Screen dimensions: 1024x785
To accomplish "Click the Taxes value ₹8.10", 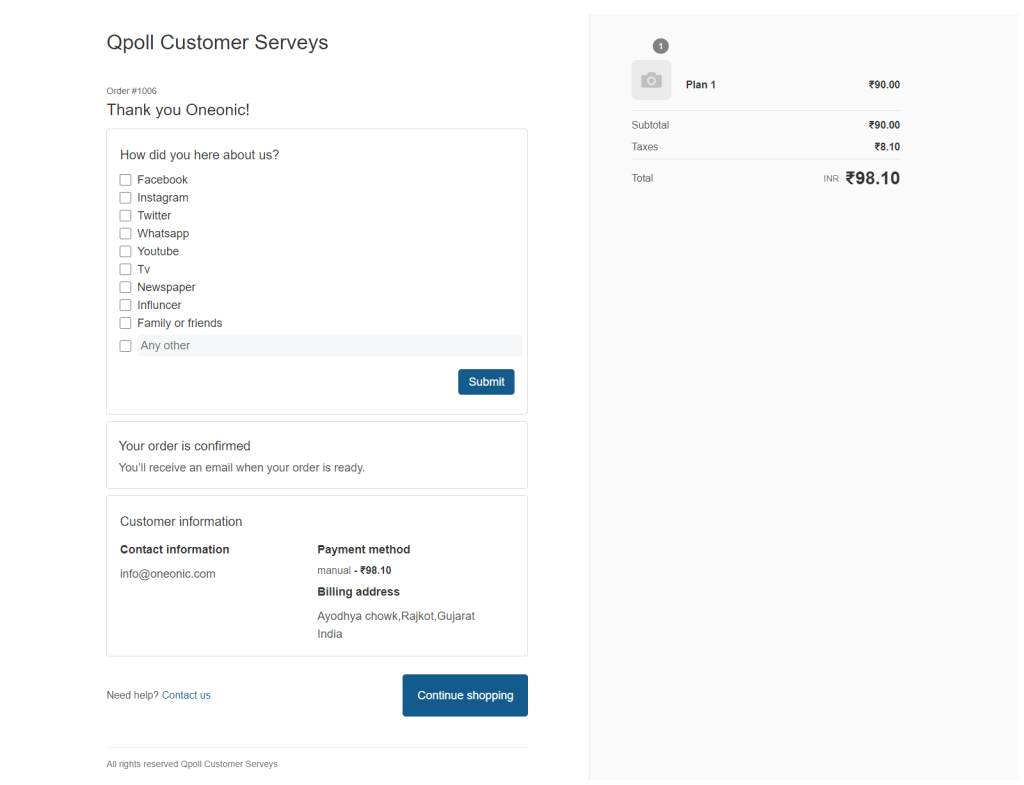I will tap(888, 147).
